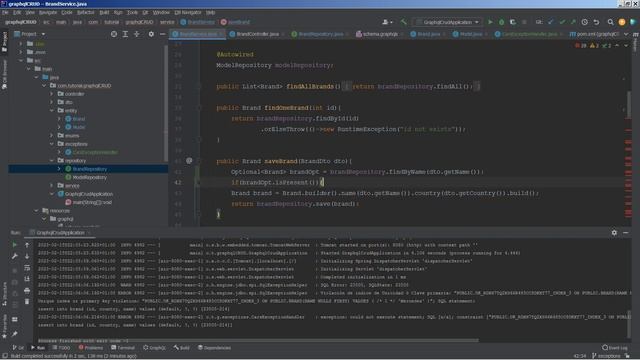The image size is (640, 360).
Task: Toggle the Project tool window side tab
Action: click(x=4, y=42)
